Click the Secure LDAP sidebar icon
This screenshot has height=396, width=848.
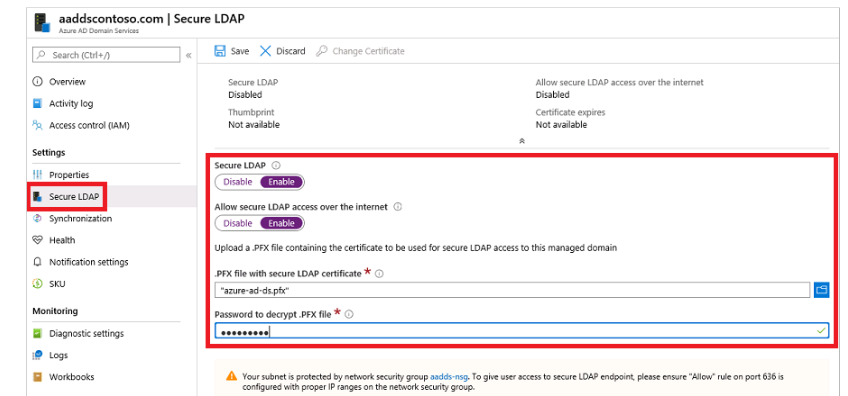tap(37, 196)
